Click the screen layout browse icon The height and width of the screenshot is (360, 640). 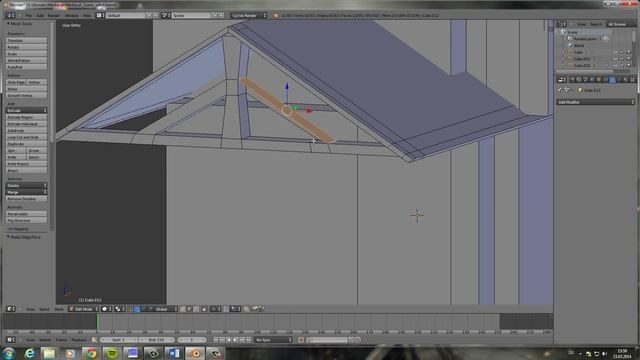(x=100, y=15)
